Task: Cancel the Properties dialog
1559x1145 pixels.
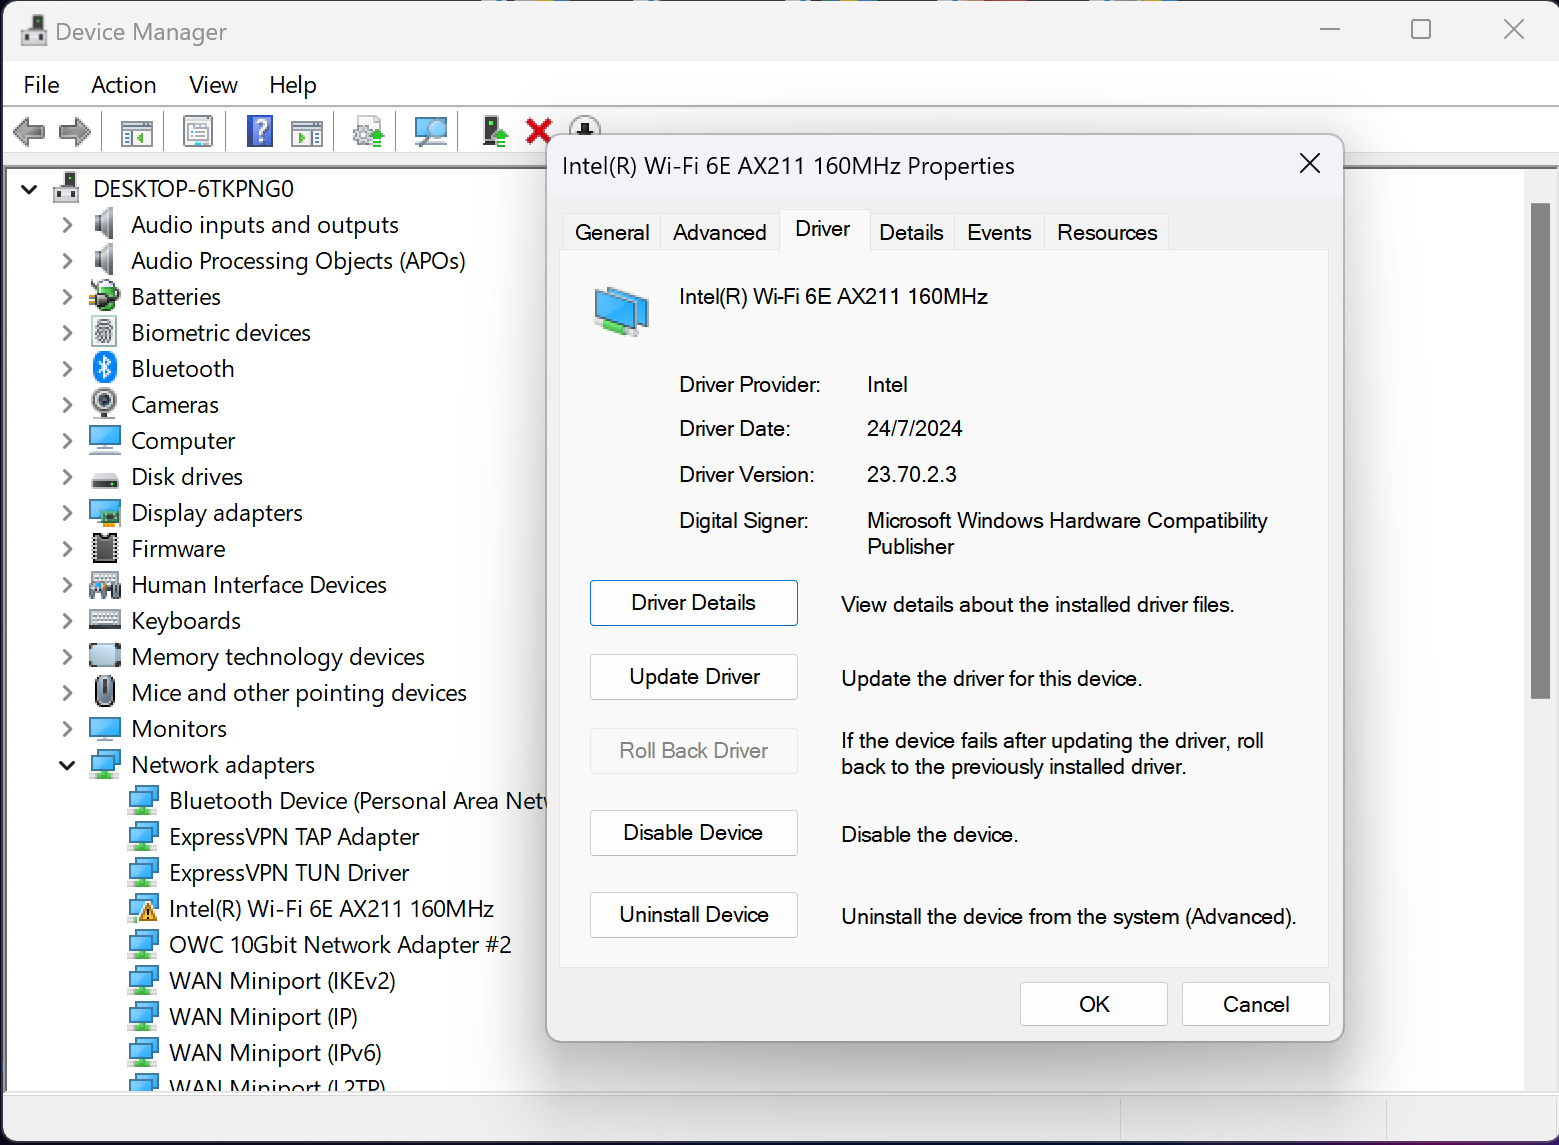Action: 1256,1004
